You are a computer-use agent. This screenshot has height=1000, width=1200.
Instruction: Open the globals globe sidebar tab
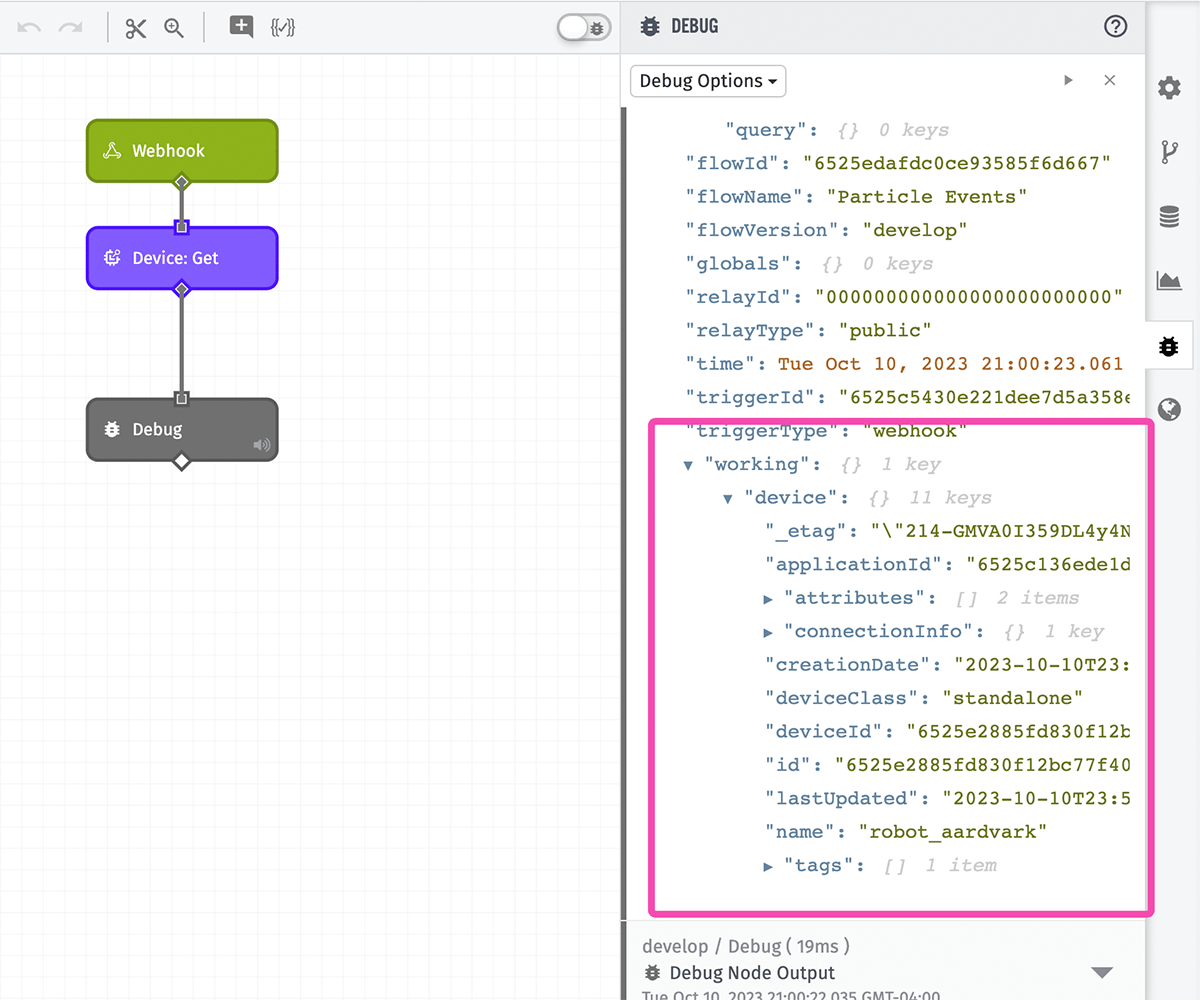(x=1169, y=409)
